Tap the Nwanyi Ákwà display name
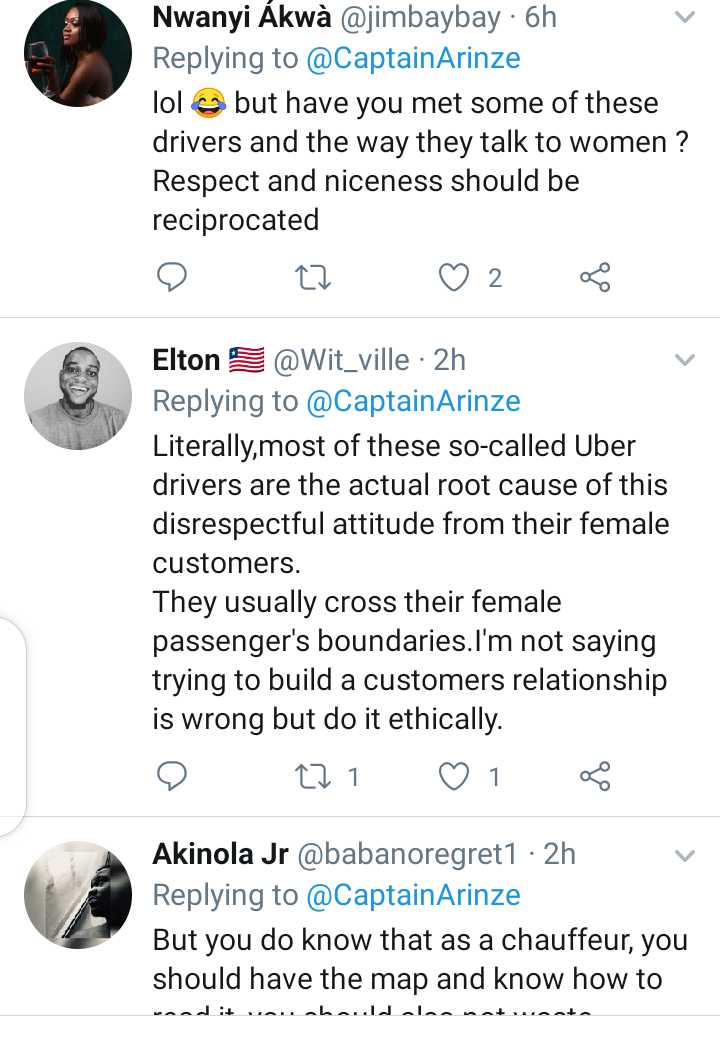 pos(242,17)
